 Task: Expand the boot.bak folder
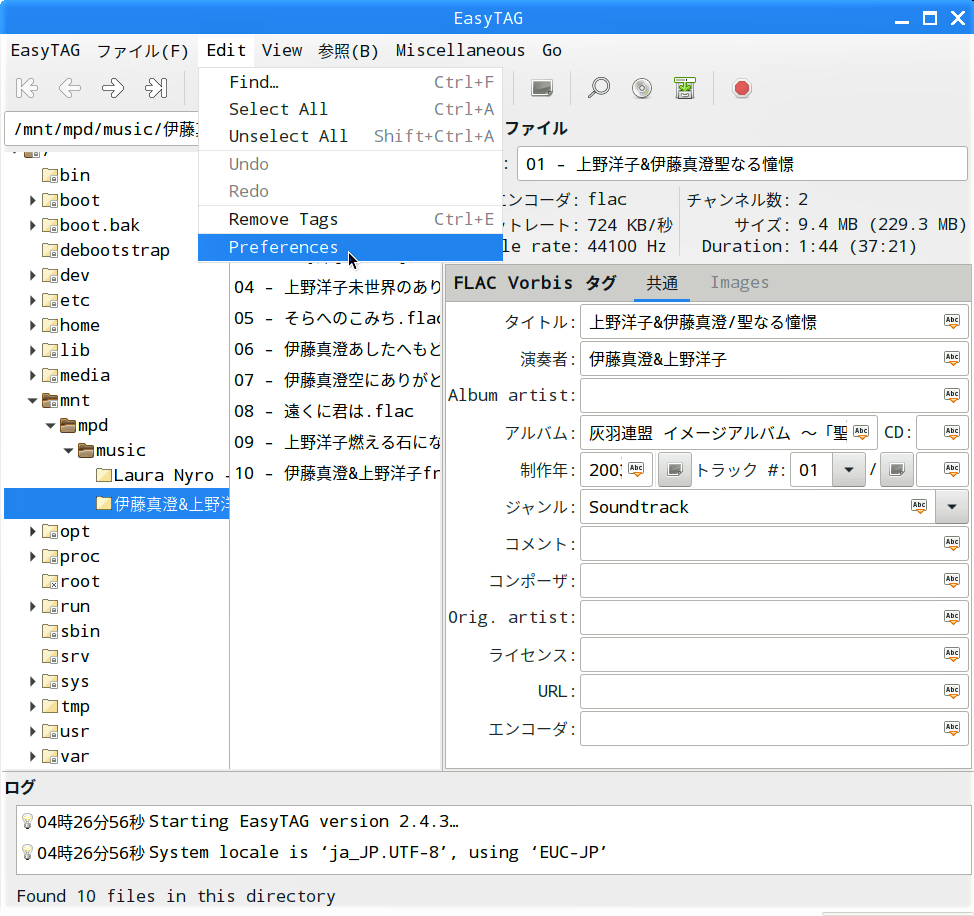click(x=32, y=225)
